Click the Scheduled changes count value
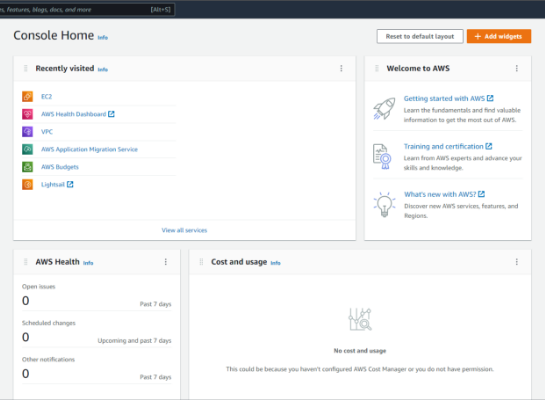This screenshot has height=400, width=545. point(25,337)
